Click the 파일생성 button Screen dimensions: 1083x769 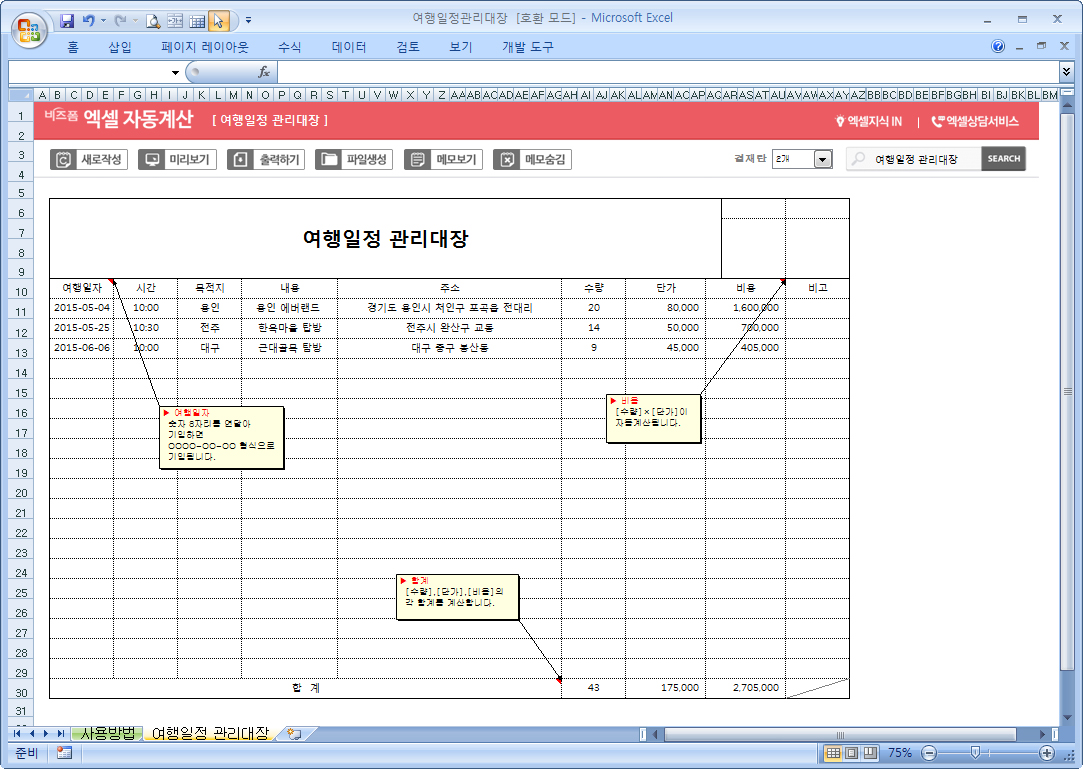coord(354,160)
